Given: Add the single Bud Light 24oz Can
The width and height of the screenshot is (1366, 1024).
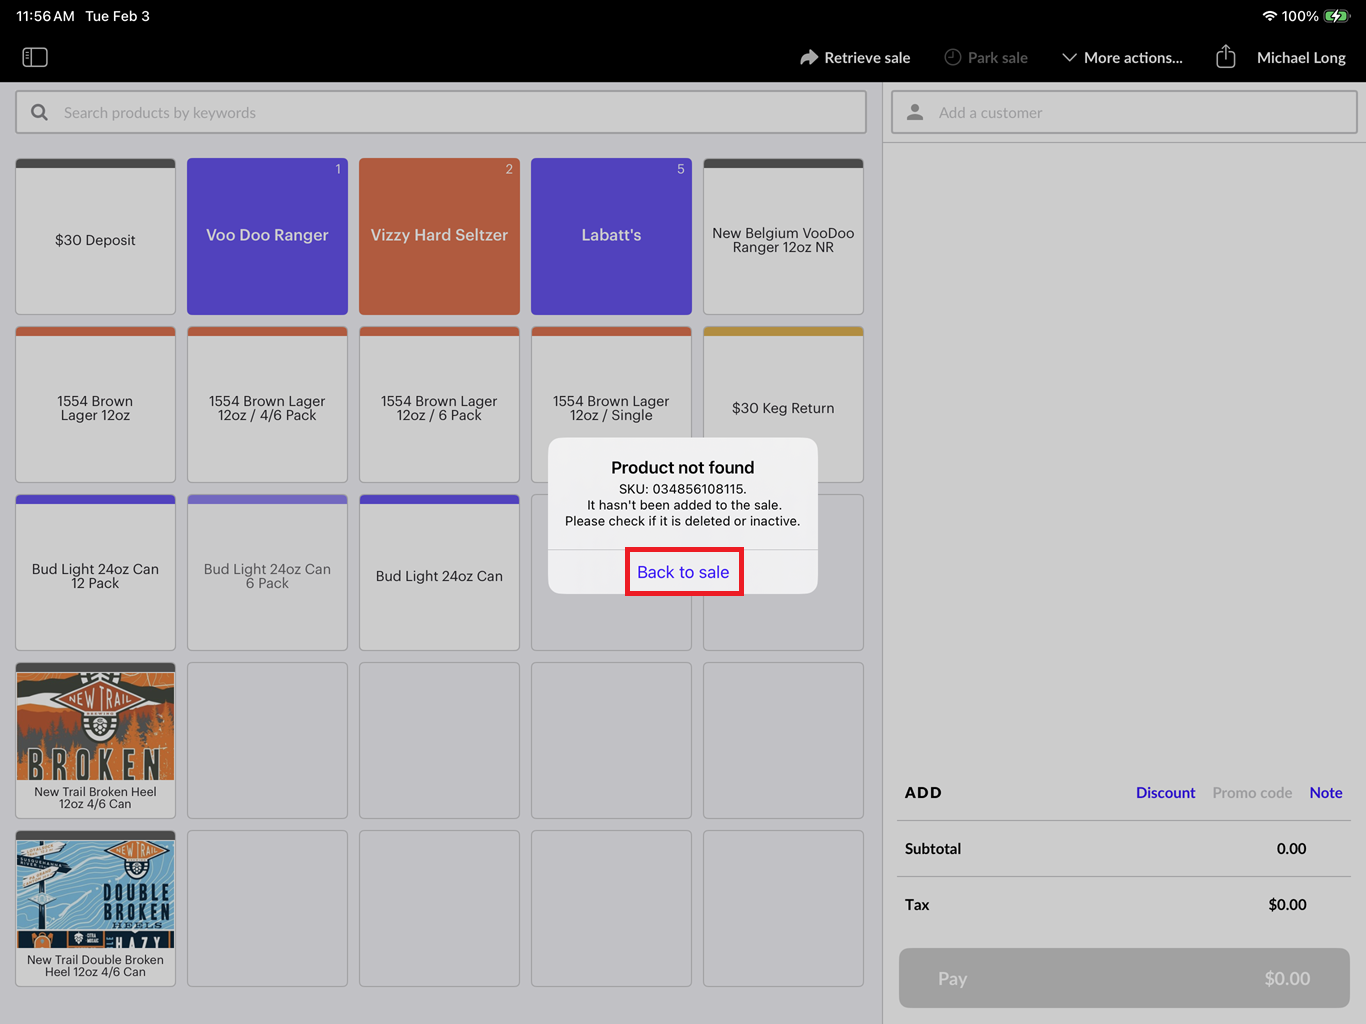Looking at the screenshot, I should (x=439, y=573).
